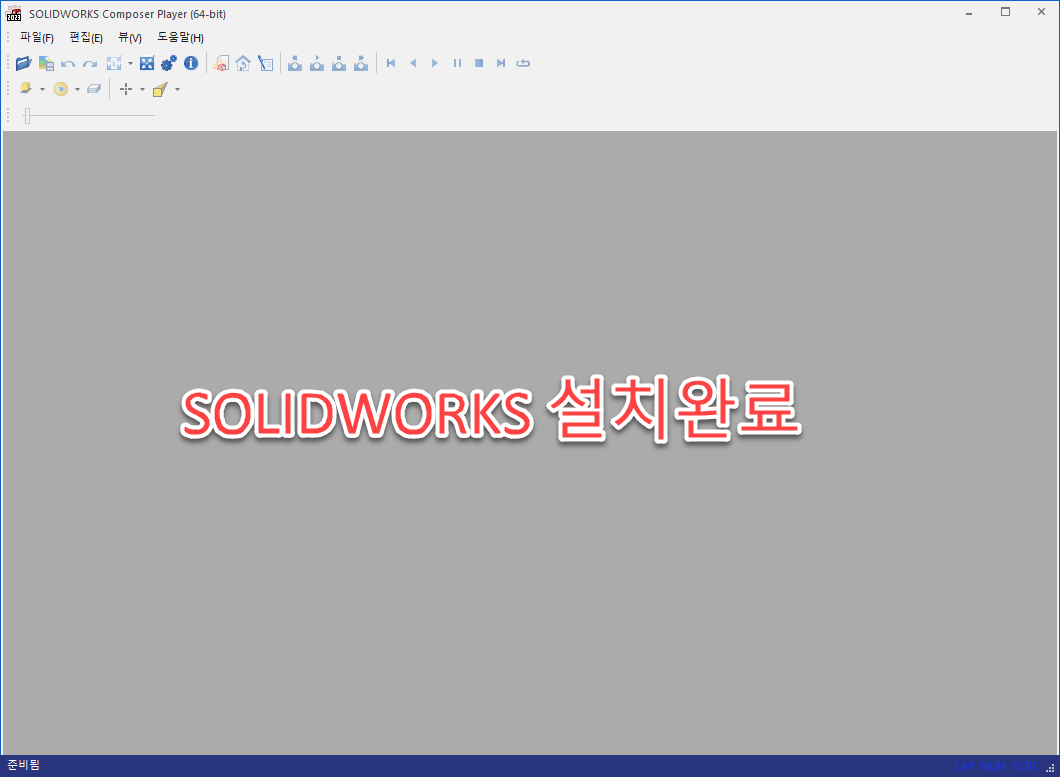Expand the eye visibility dropdown arrow
This screenshot has height=777, width=1060.
(77, 89)
